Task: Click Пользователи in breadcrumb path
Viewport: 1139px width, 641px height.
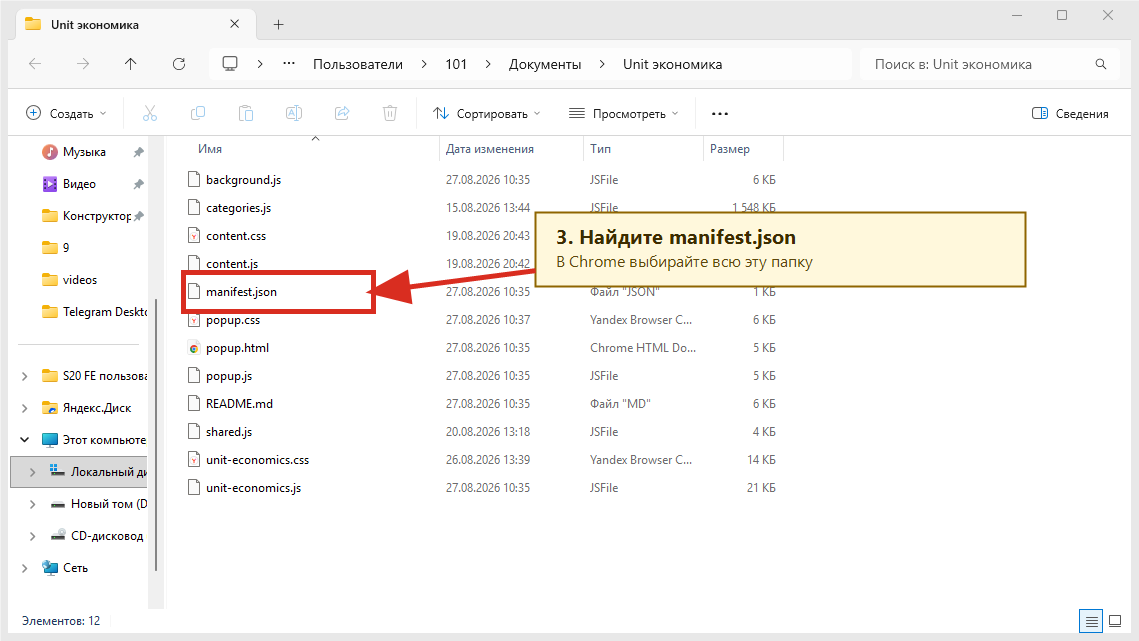Action: (357, 64)
